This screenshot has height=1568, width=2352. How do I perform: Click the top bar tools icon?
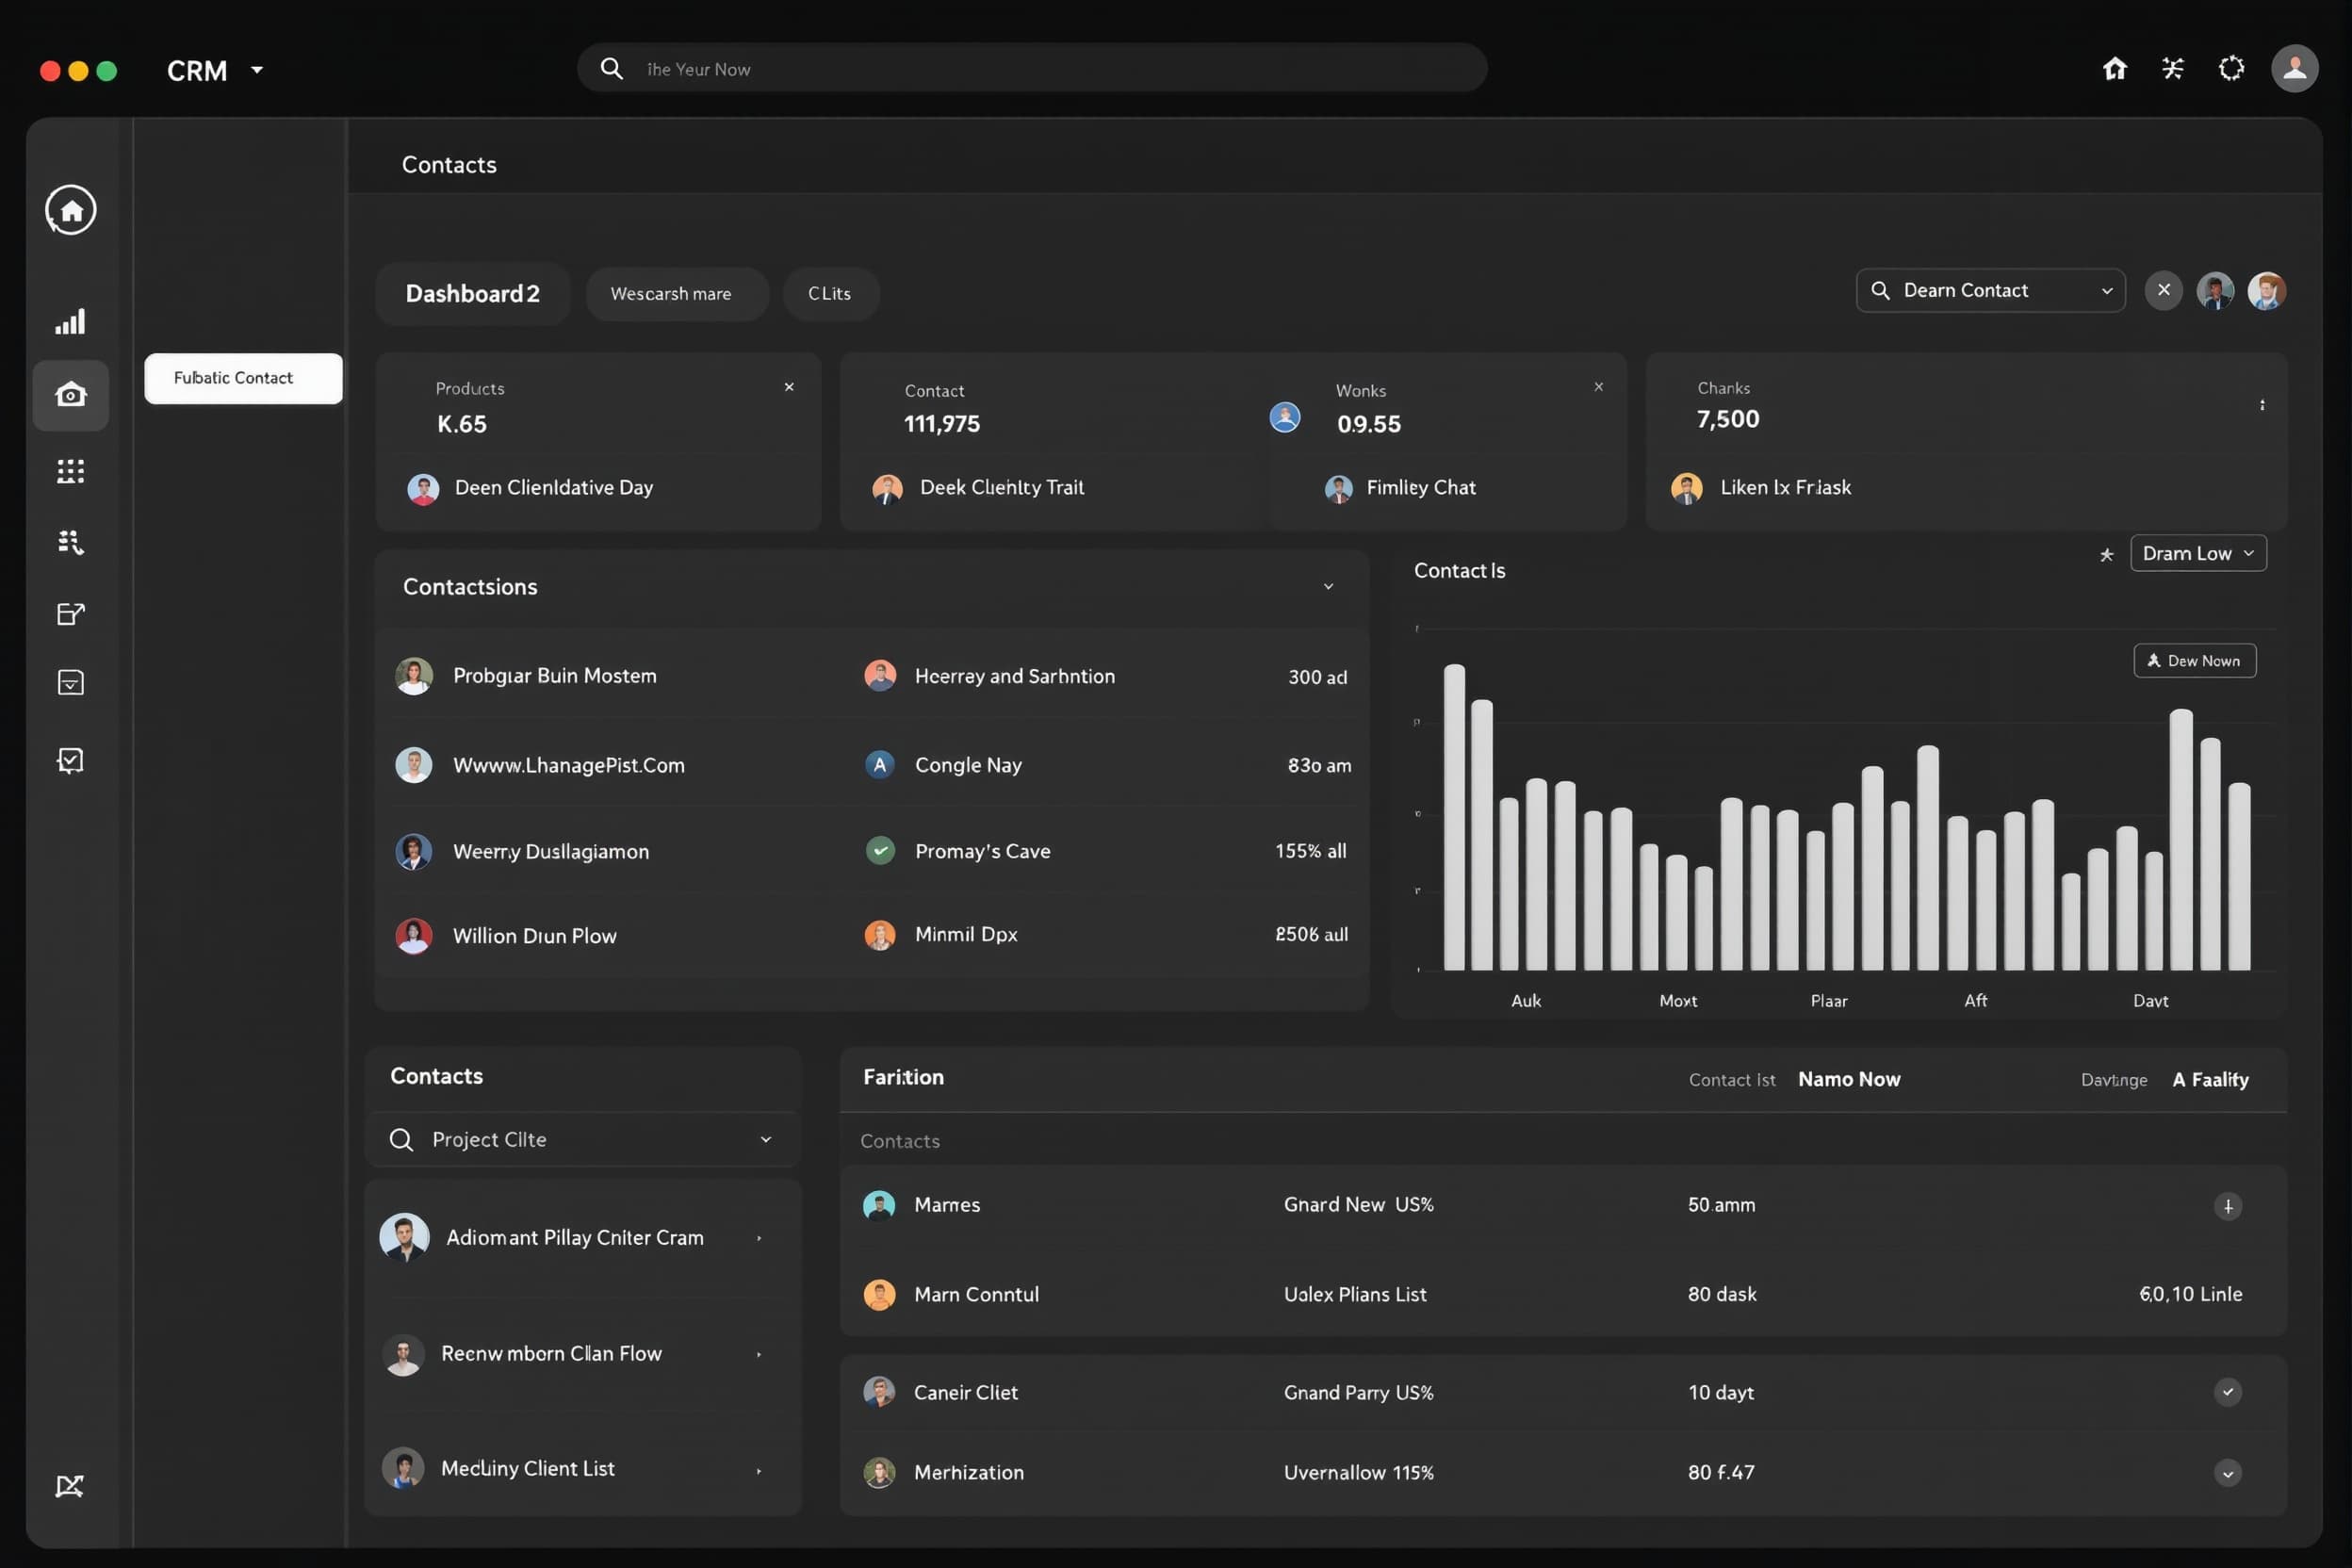(2172, 68)
